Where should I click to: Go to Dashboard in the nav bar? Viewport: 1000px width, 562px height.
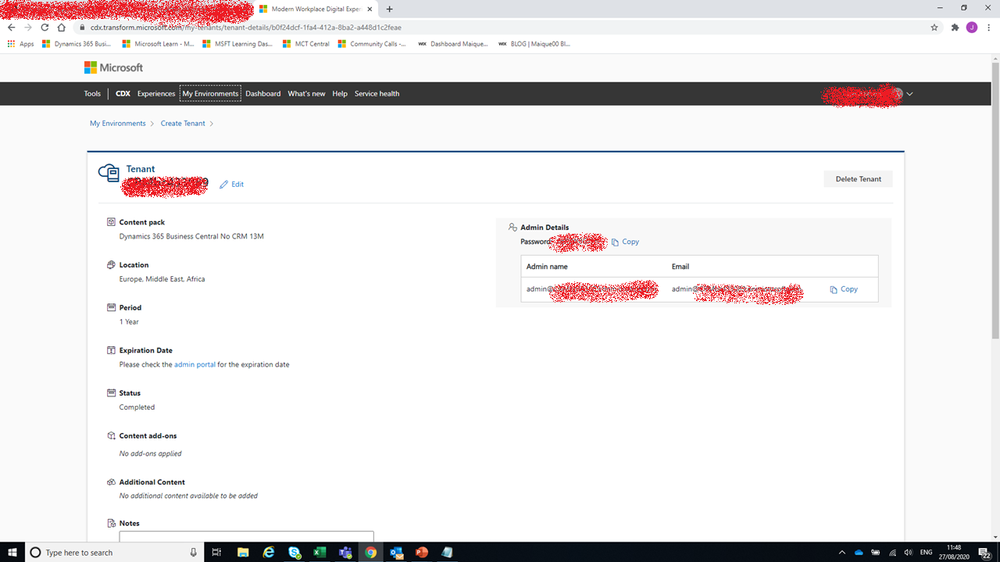(263, 94)
